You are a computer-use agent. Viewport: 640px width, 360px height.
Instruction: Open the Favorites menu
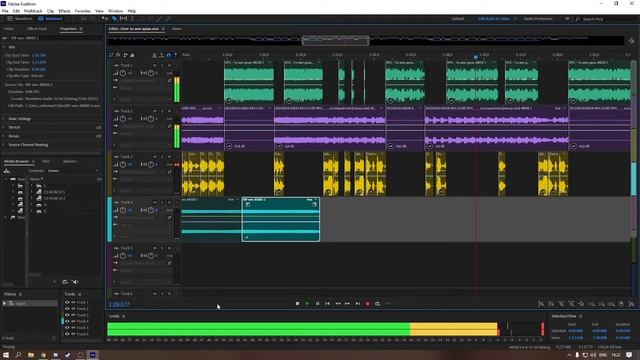click(82, 11)
